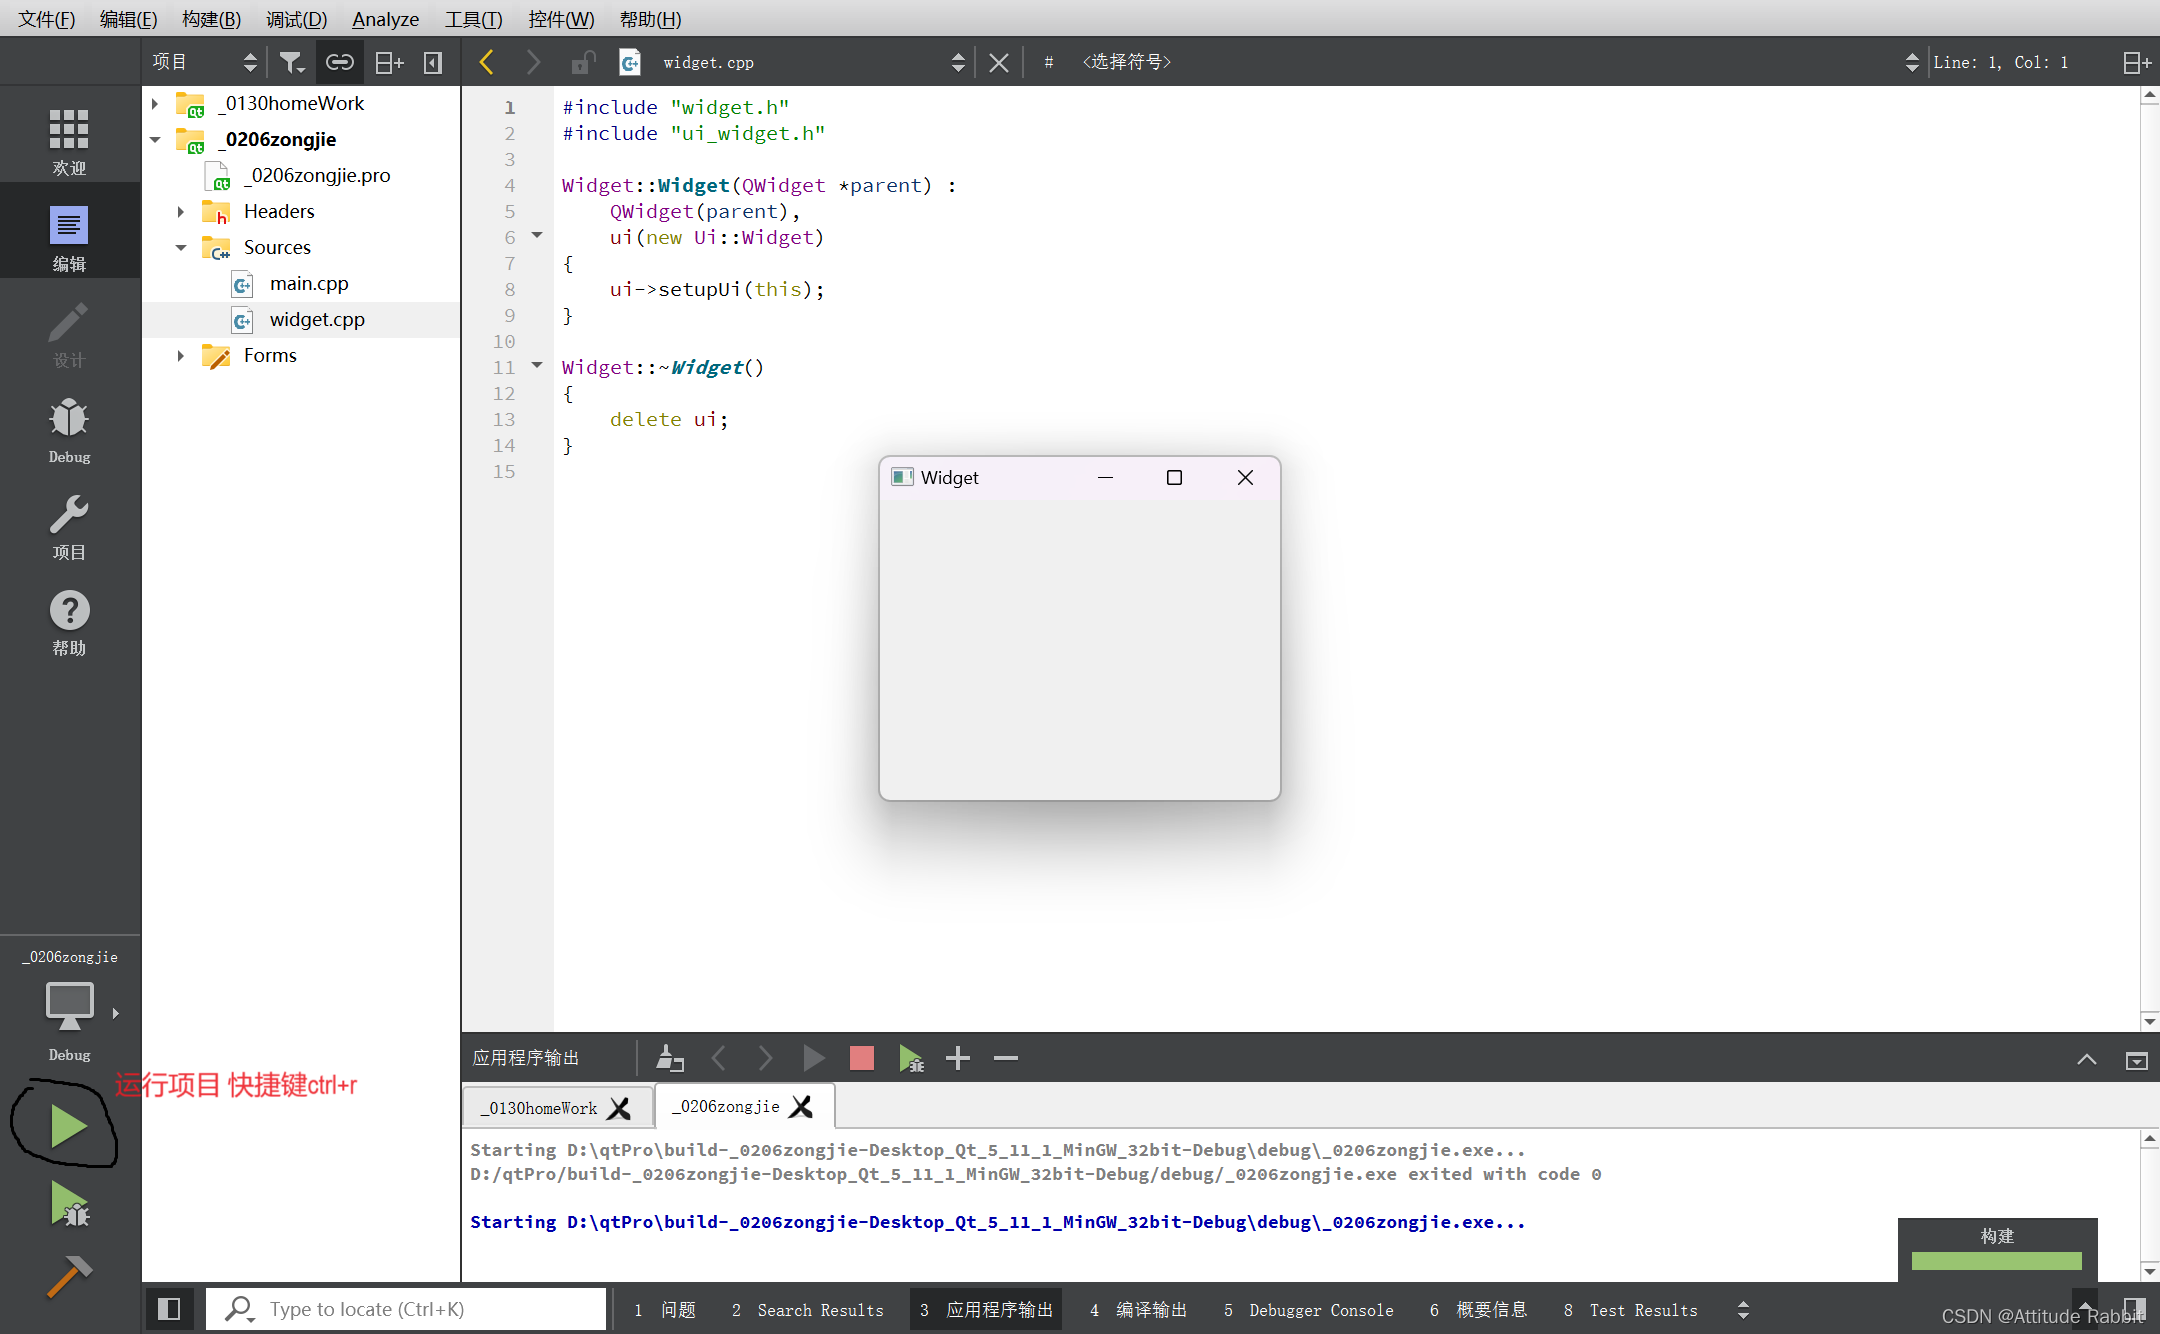Click the Build project hammer icon
Viewport: 2160px width, 1334px height.
tap(68, 1274)
